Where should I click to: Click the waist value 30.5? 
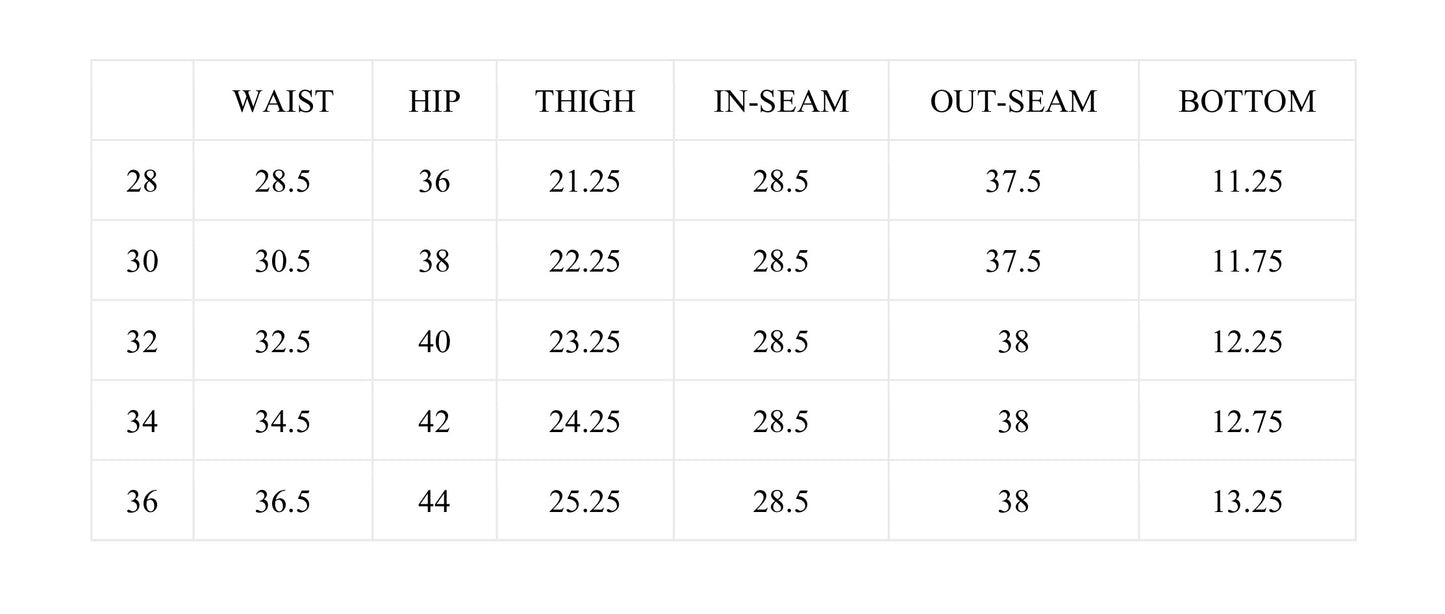[282, 262]
